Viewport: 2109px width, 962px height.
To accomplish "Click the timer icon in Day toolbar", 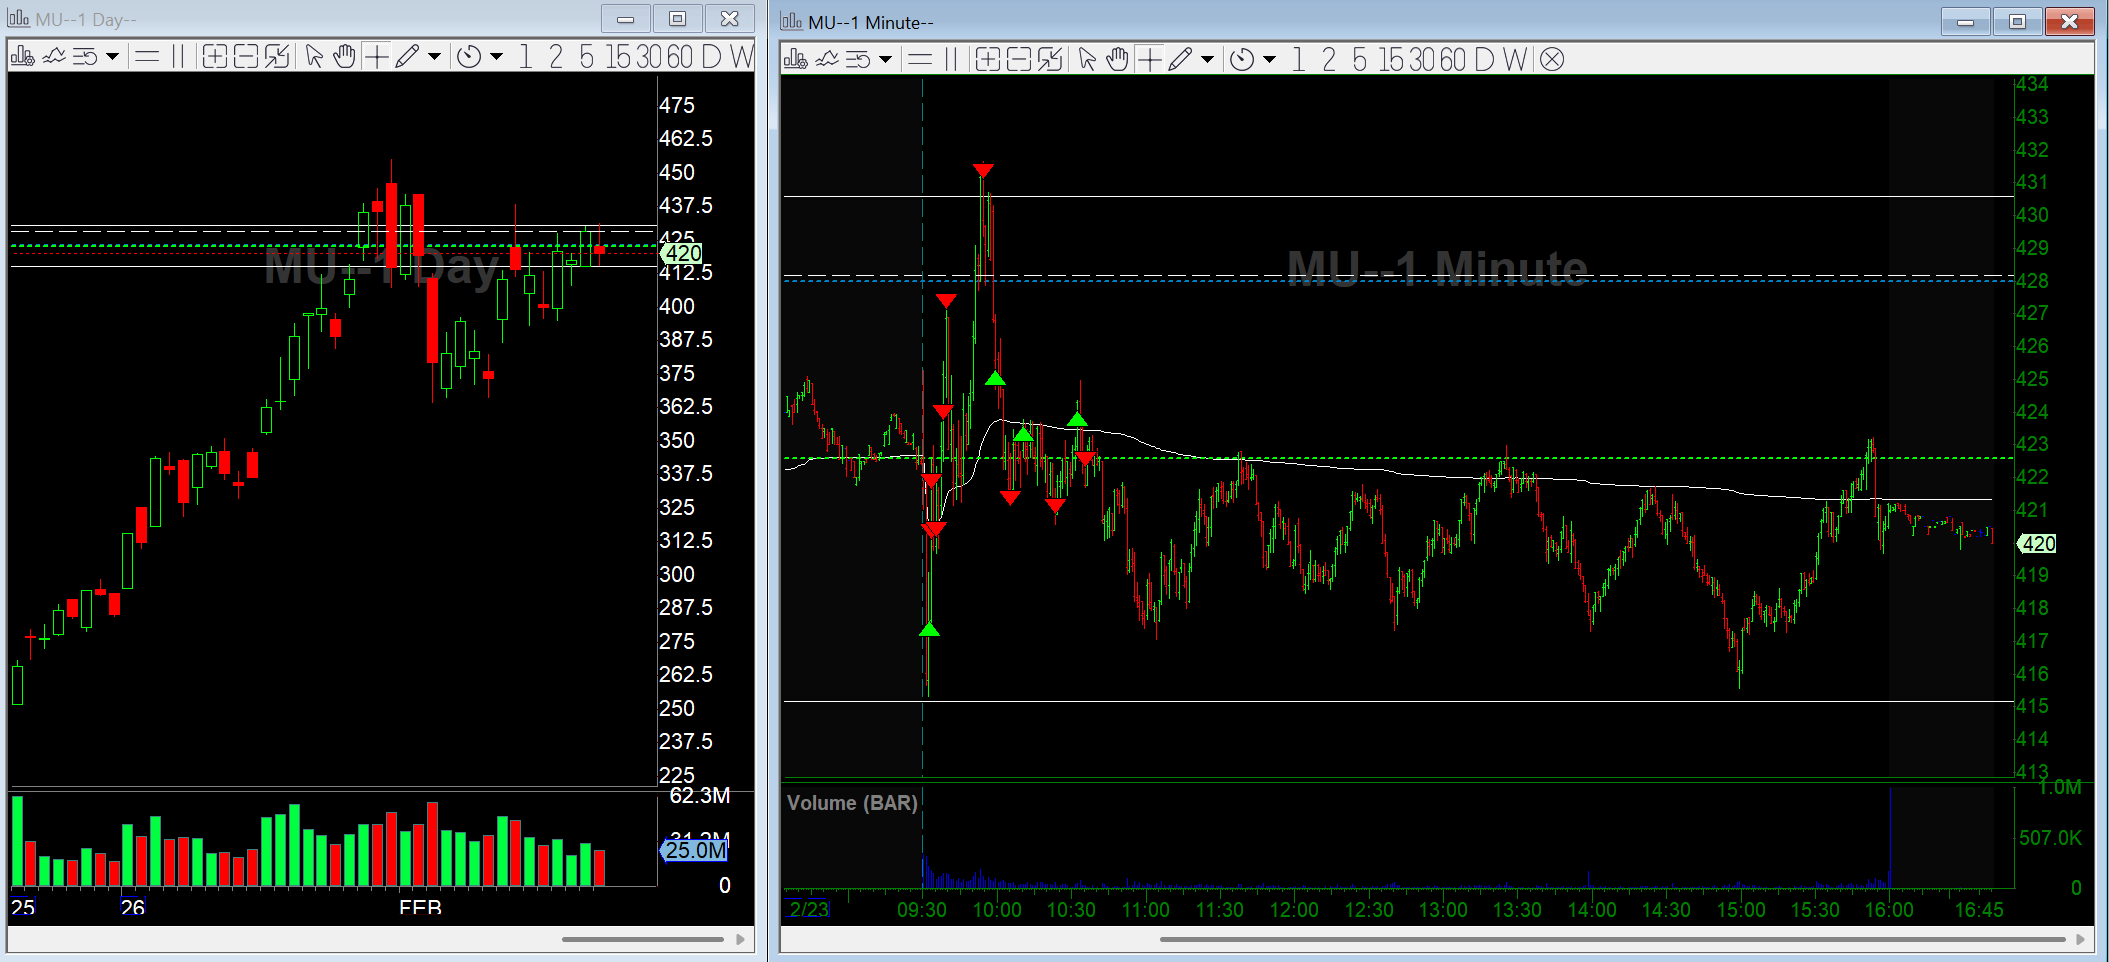I will pyautogui.click(x=469, y=57).
